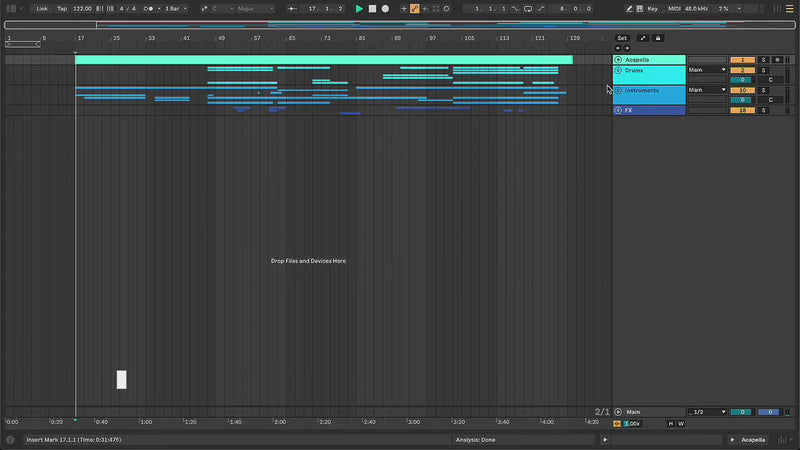Click the Link button

point(42,8)
